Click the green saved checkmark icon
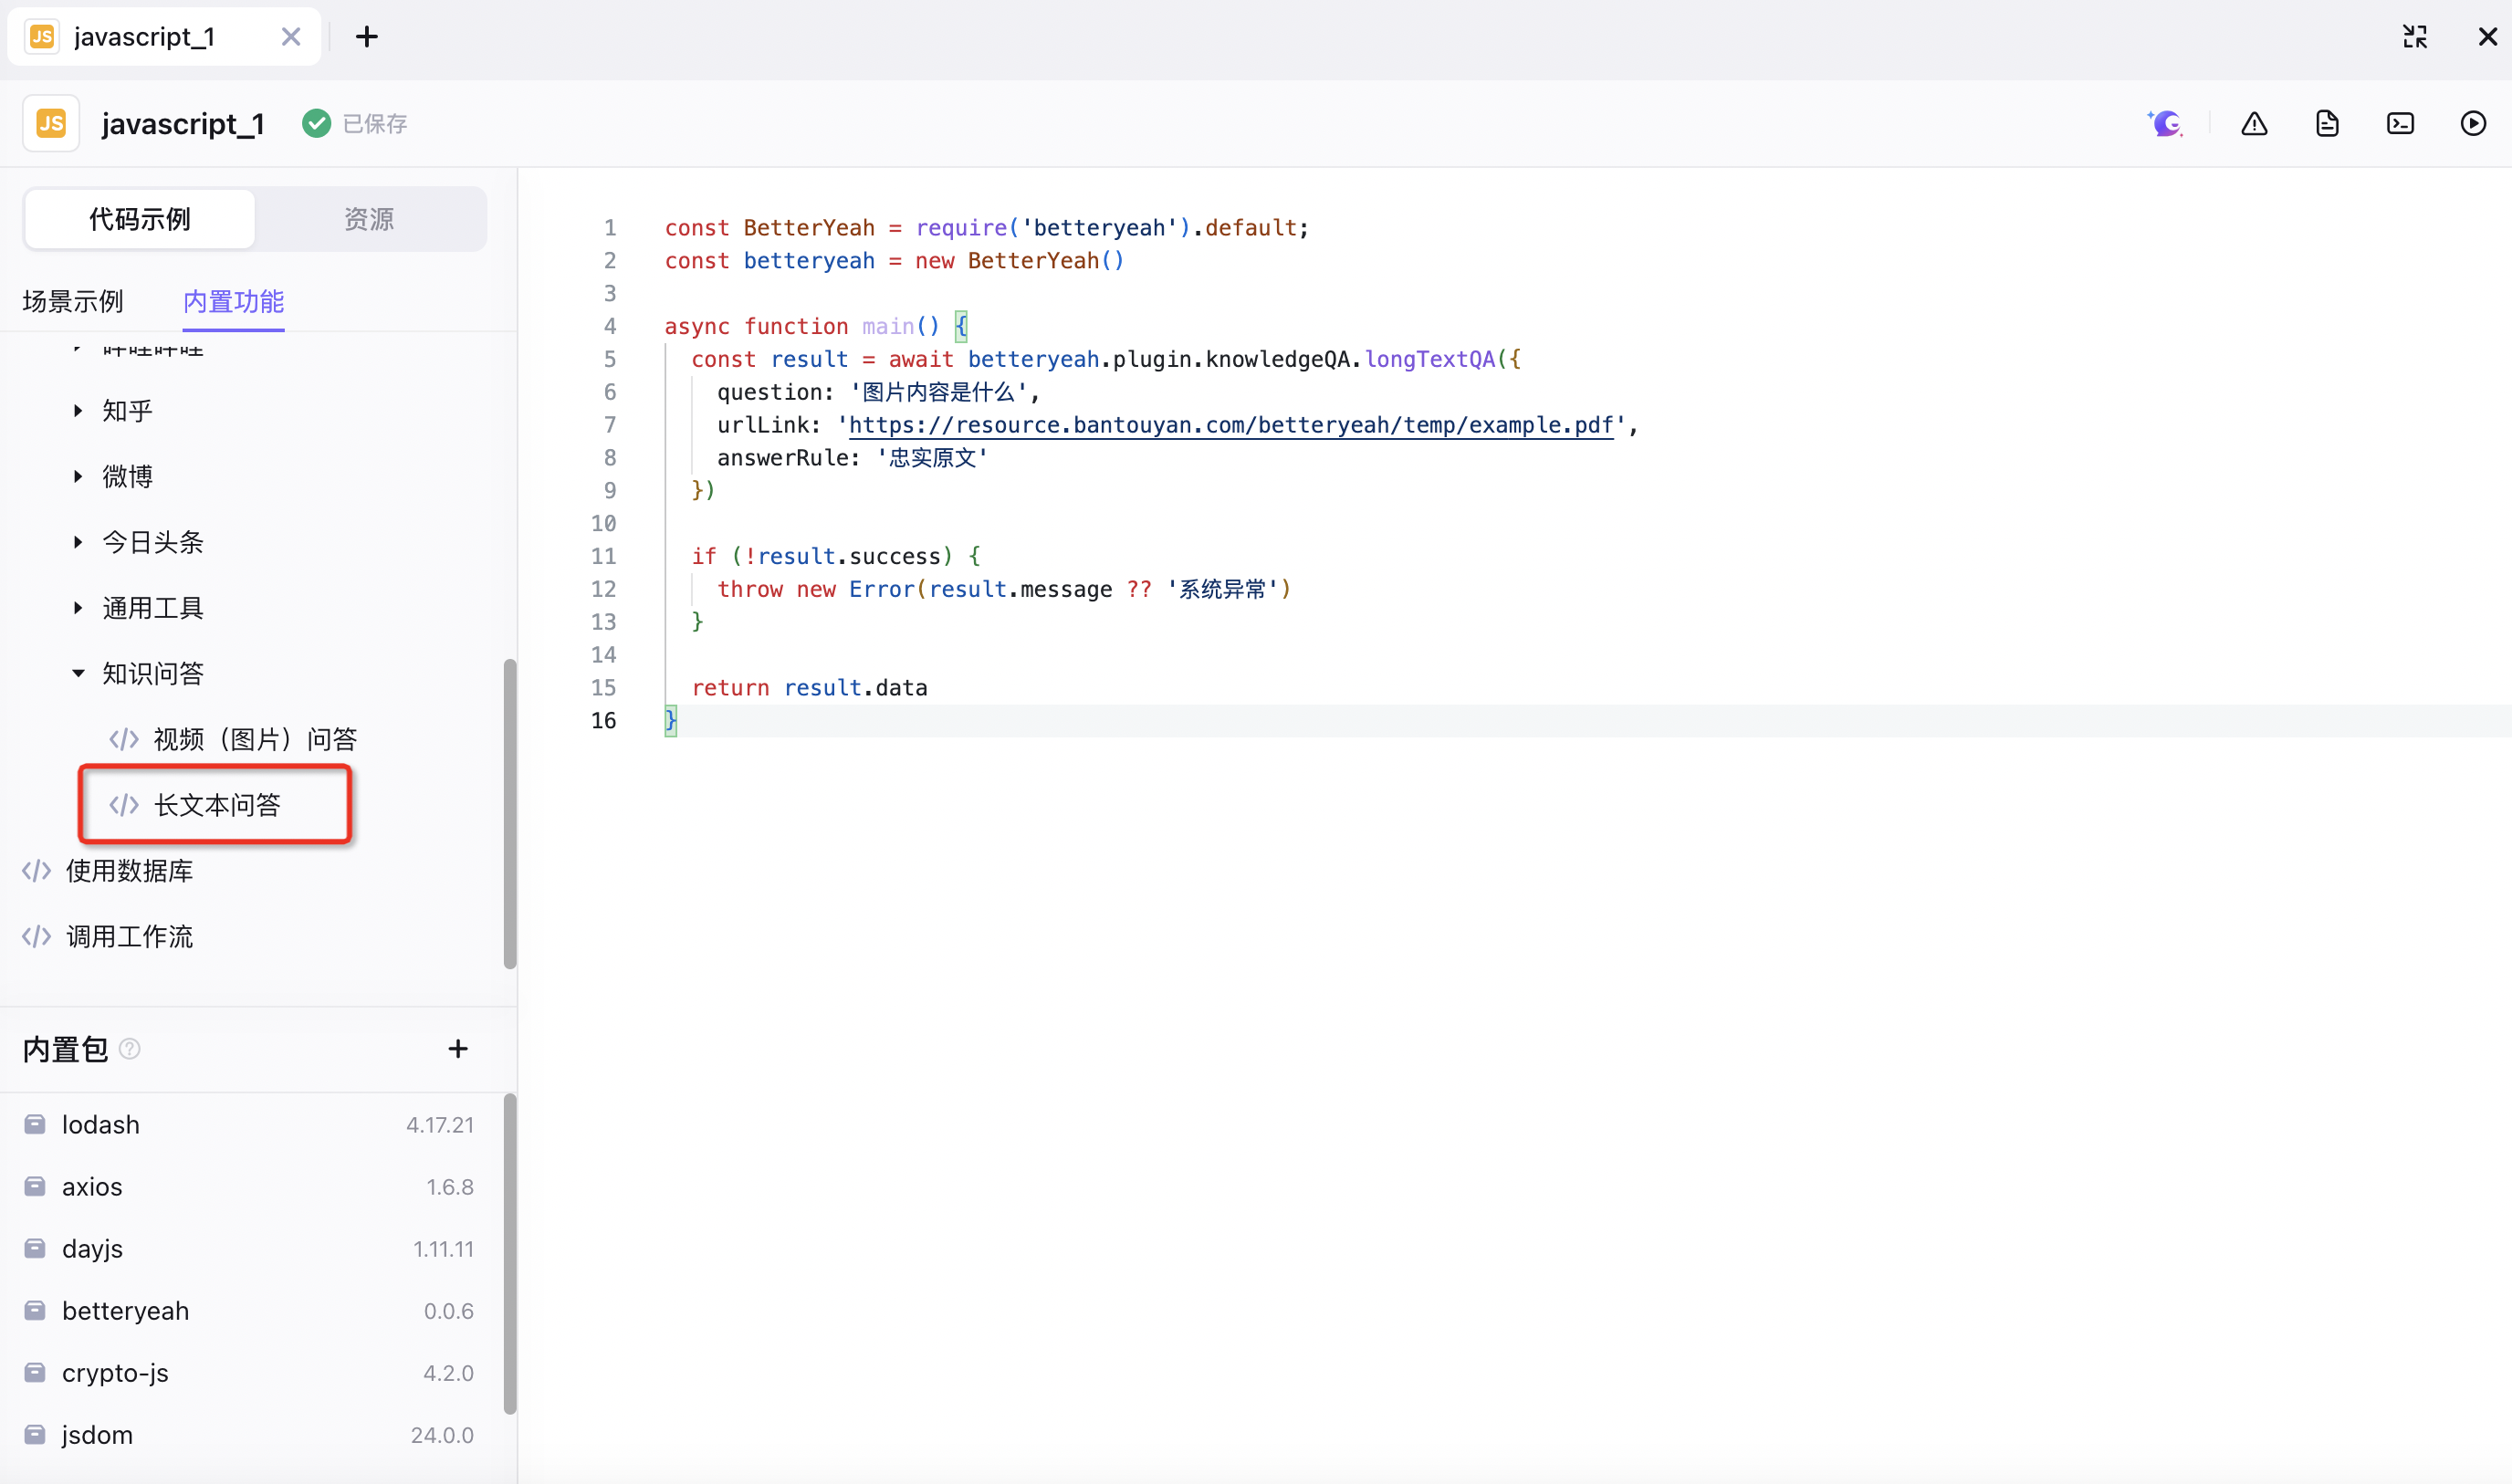2512x1484 pixels. click(x=316, y=123)
